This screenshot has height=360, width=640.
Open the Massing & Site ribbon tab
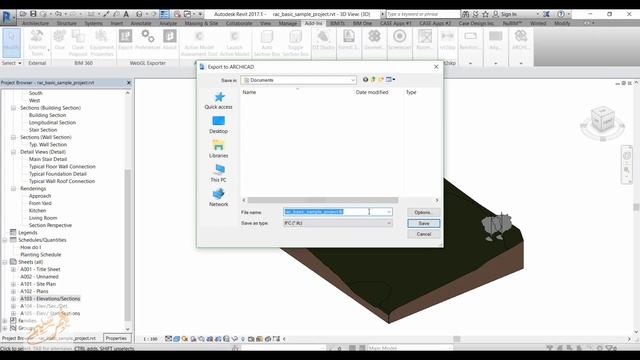[202, 23]
